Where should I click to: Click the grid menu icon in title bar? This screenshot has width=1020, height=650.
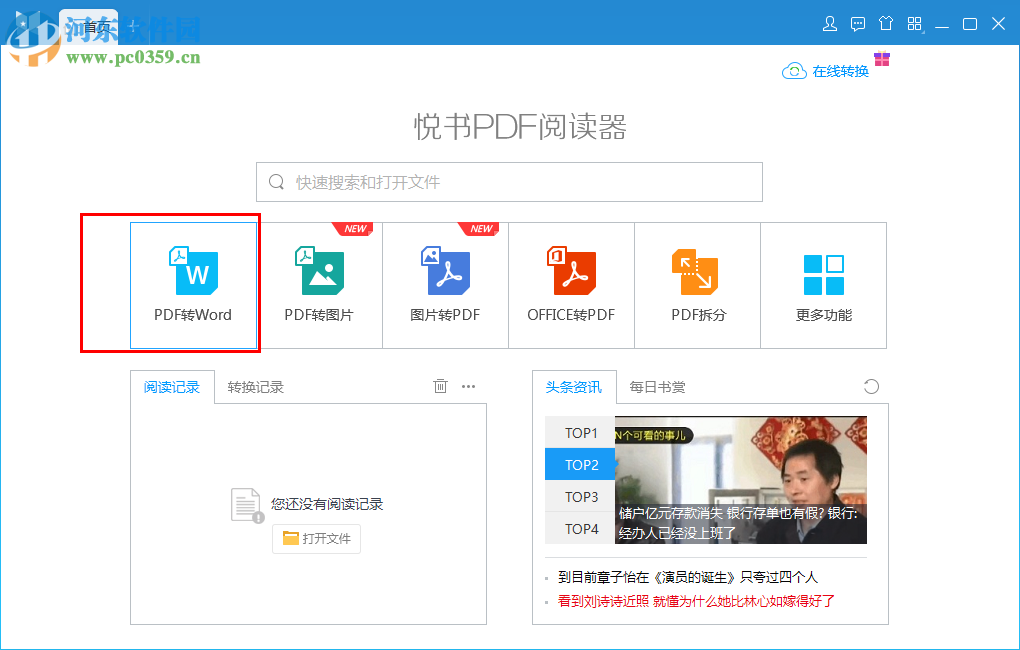pos(915,24)
